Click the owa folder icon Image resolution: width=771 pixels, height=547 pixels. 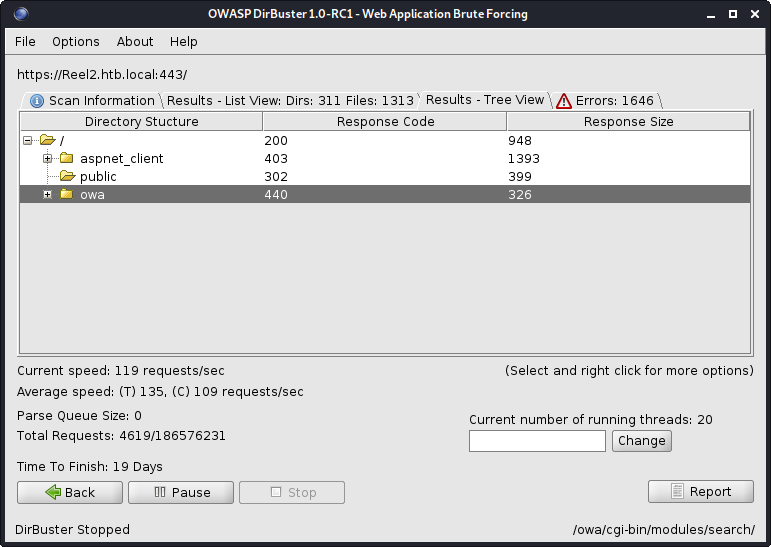67,195
